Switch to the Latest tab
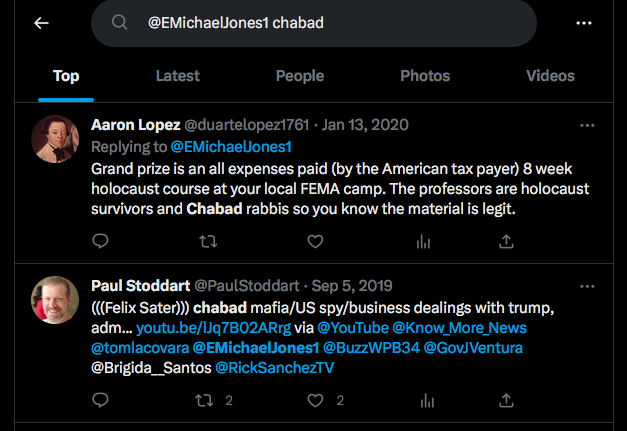This screenshot has width=627, height=431. click(178, 76)
